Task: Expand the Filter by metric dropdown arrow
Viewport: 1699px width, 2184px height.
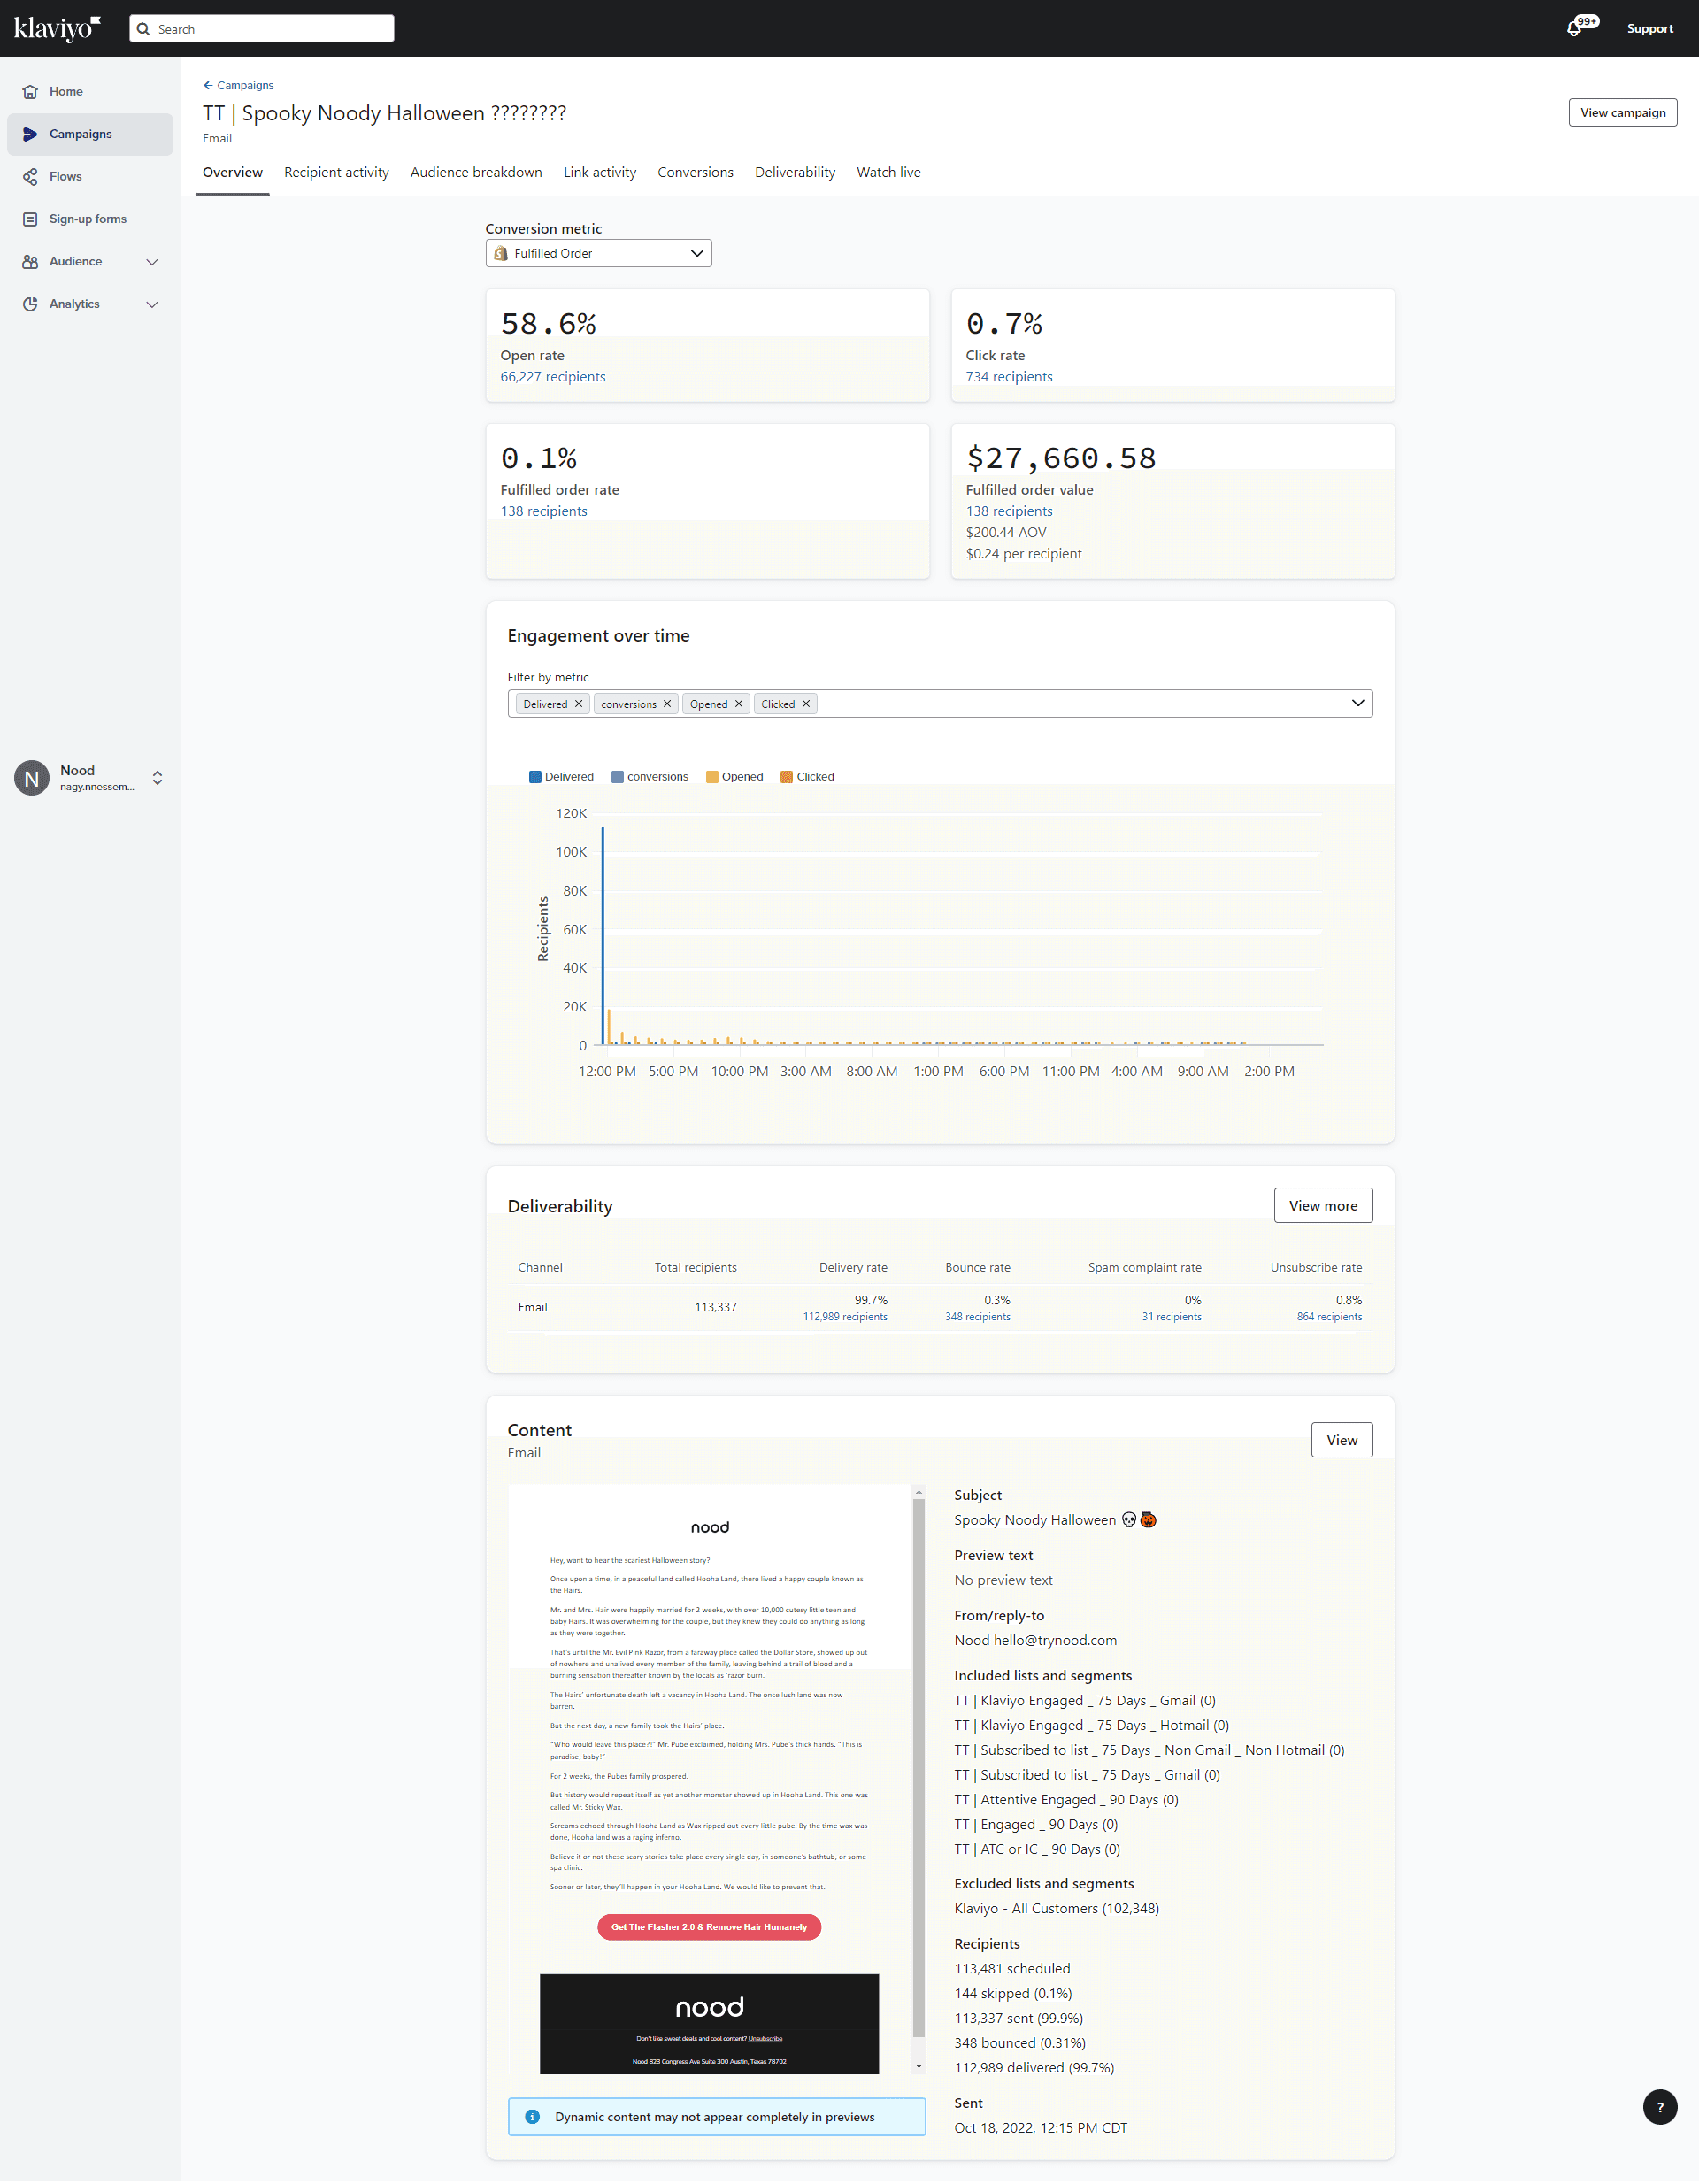Action: pos(1357,704)
